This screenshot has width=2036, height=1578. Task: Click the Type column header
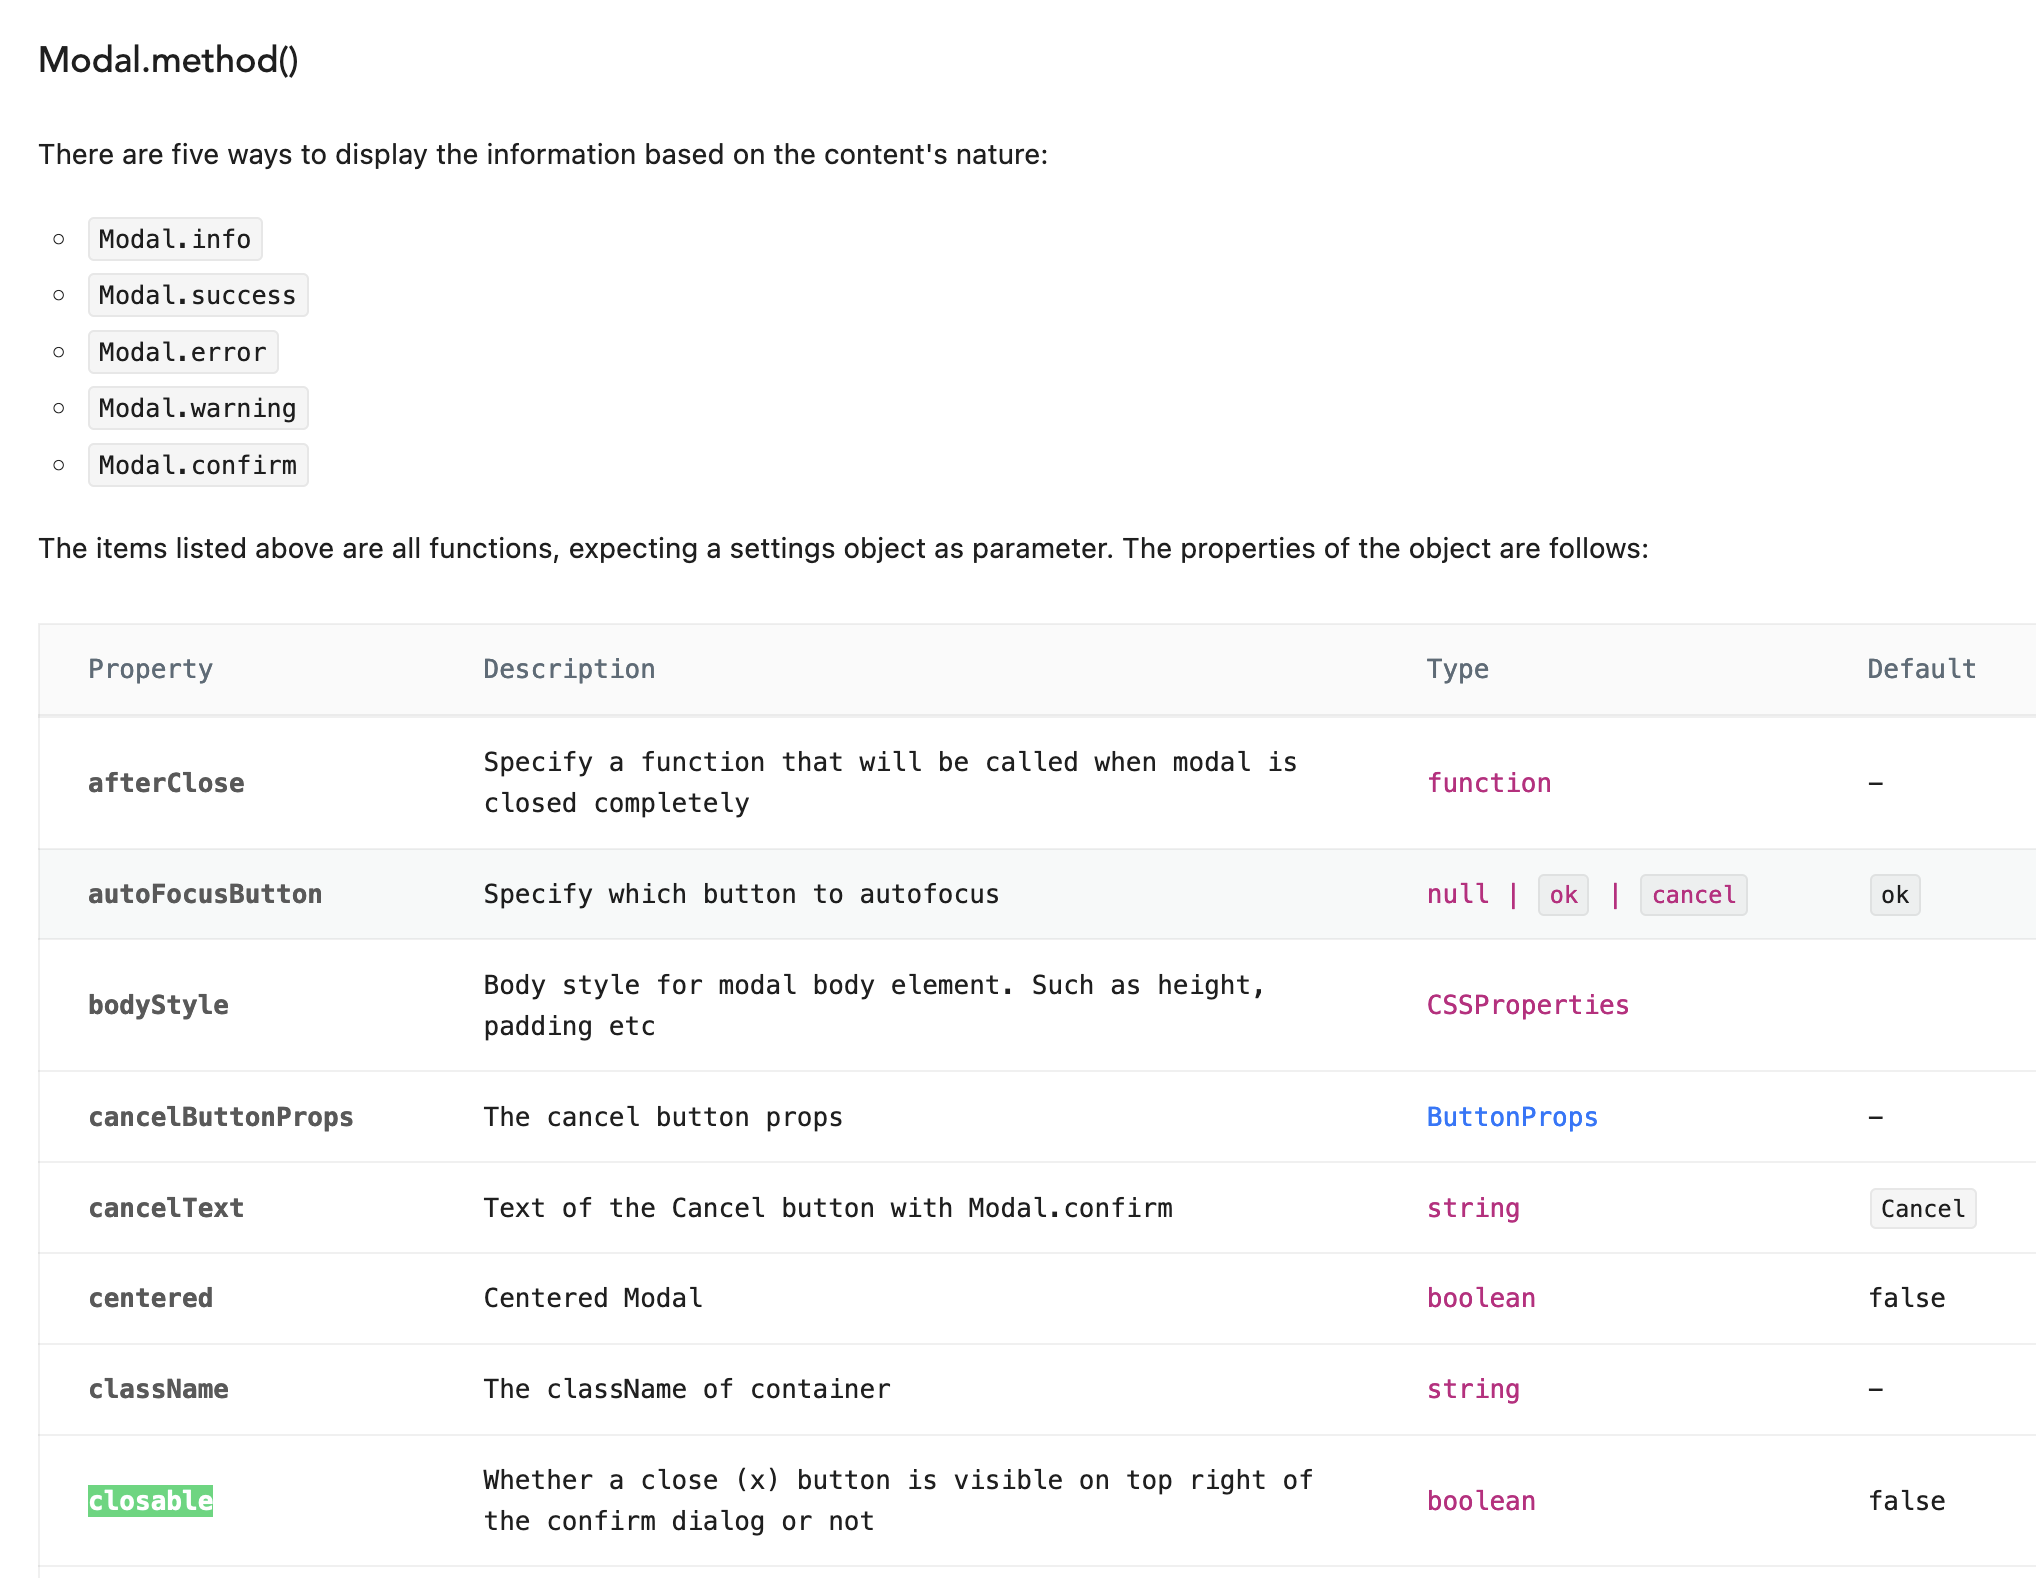click(1458, 668)
